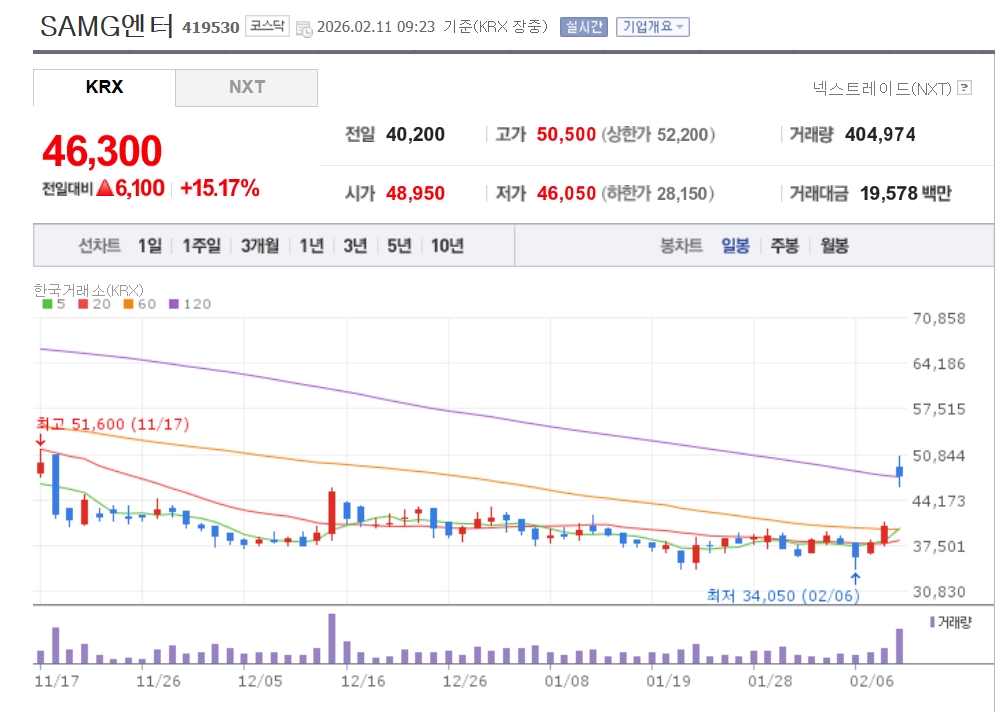Click the red 20-day moving average legend

pyautogui.click(x=94, y=304)
